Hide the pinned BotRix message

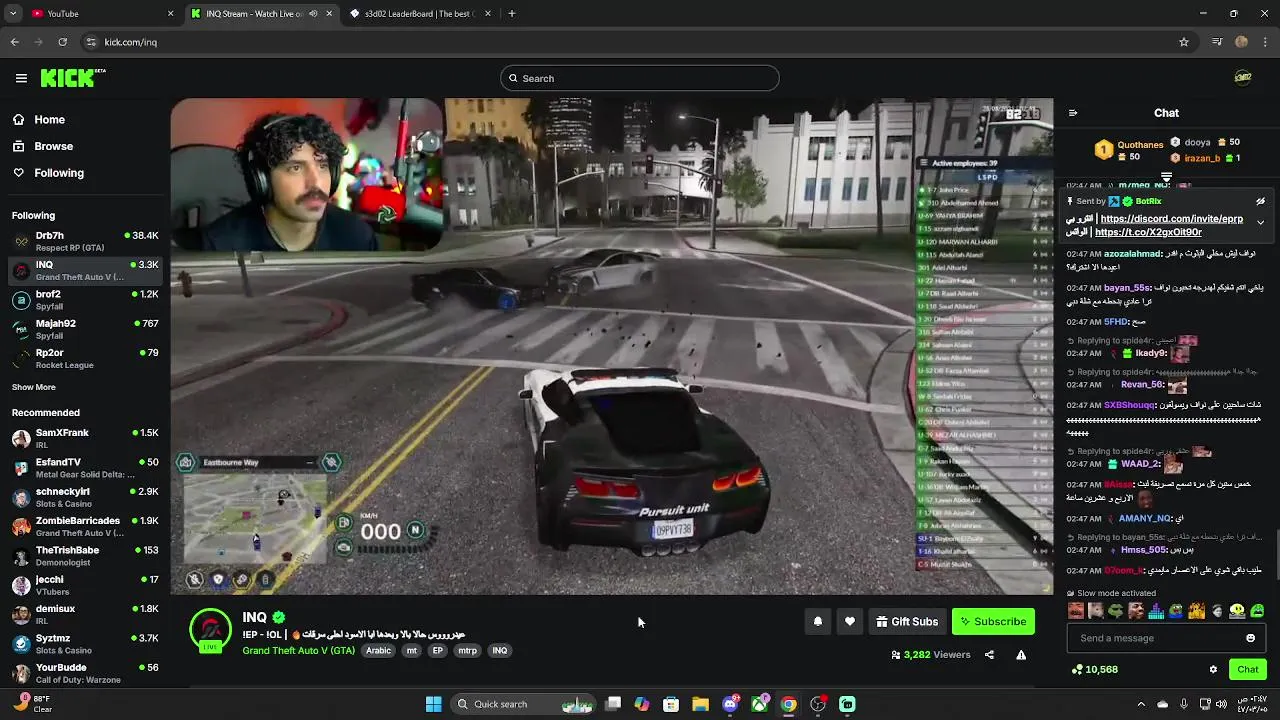pyautogui.click(x=1260, y=201)
